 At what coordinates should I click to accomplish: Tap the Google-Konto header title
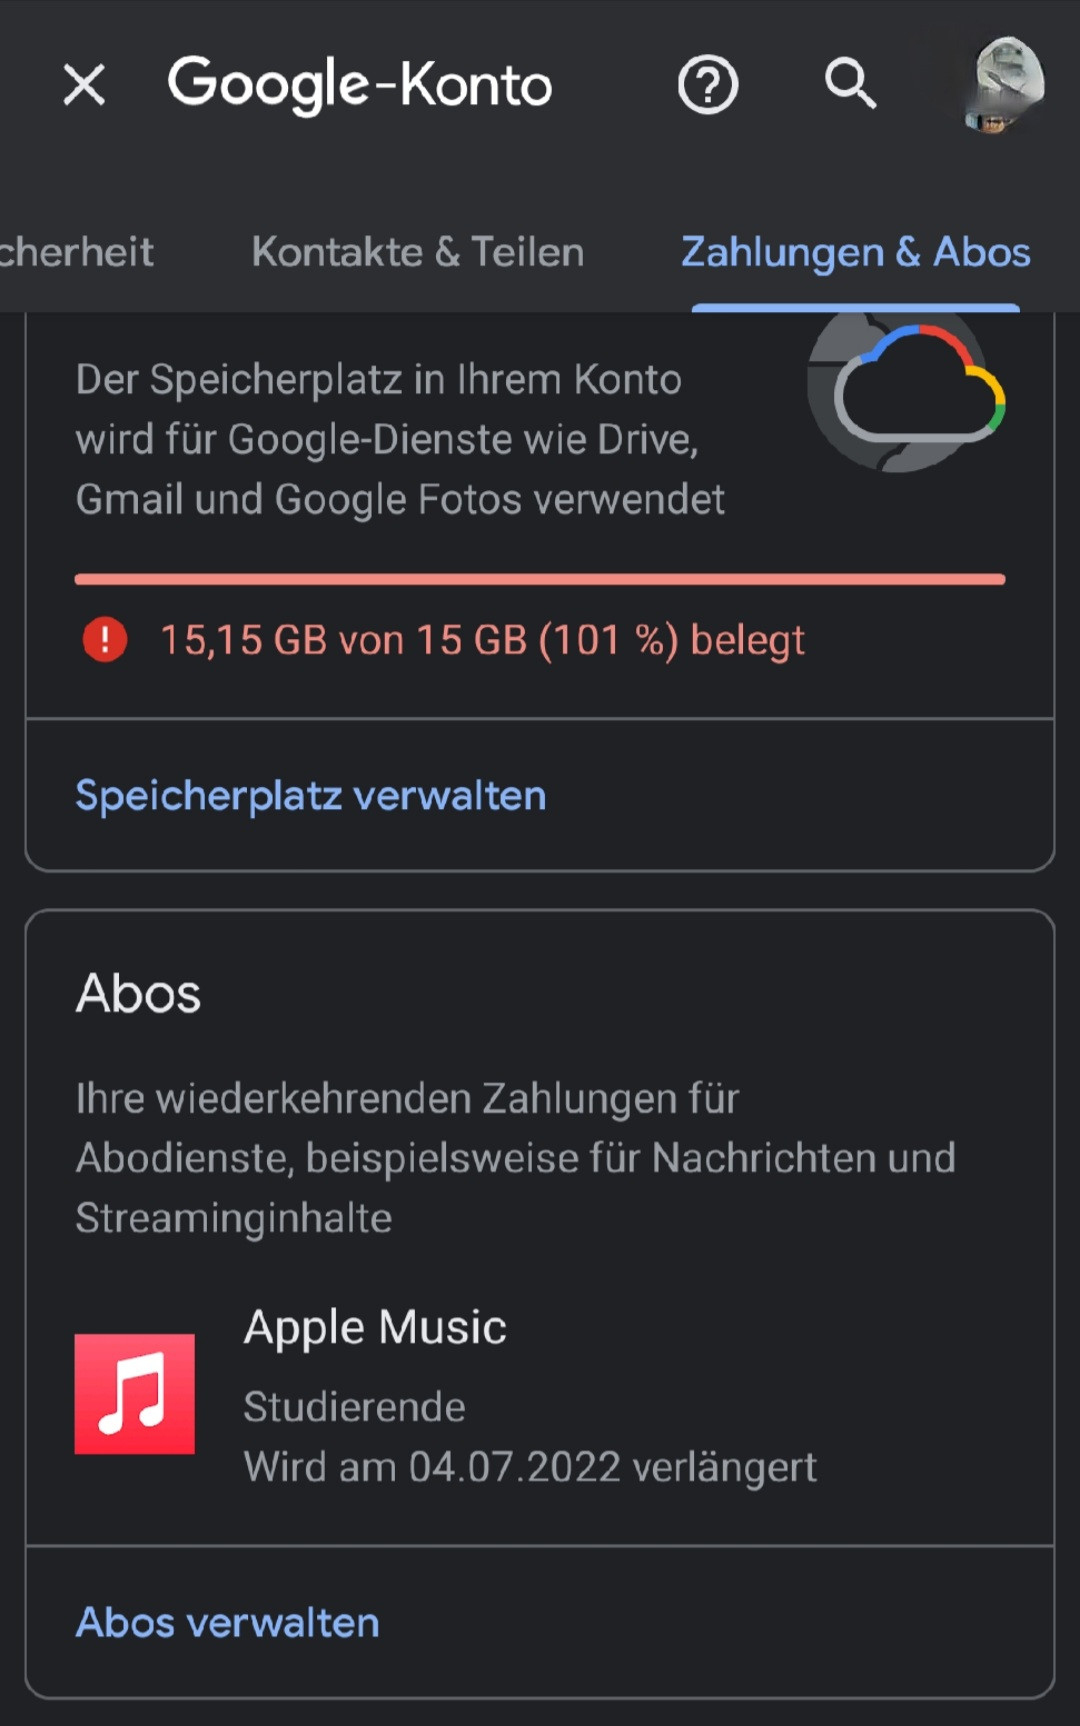tap(360, 84)
